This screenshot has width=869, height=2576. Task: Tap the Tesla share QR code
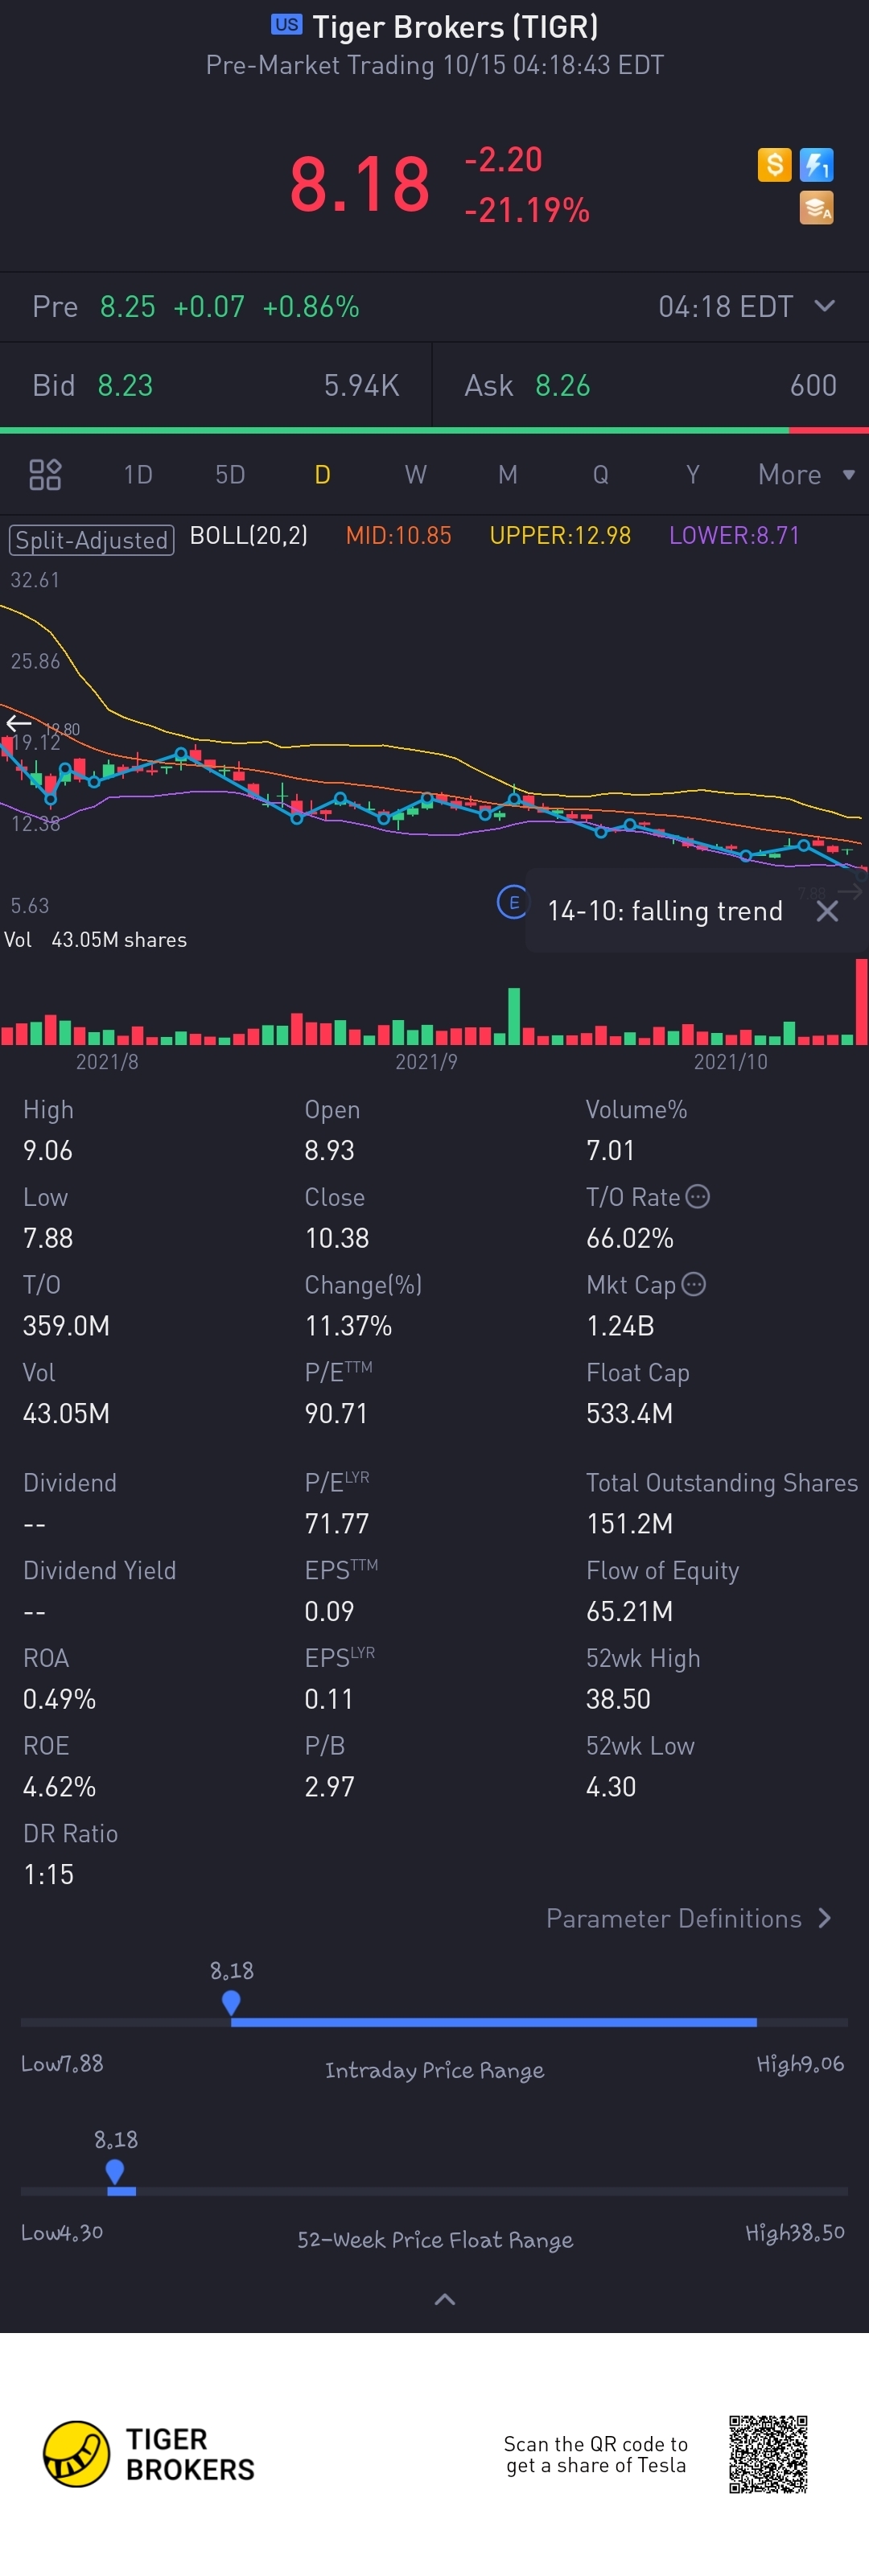[768, 2454]
